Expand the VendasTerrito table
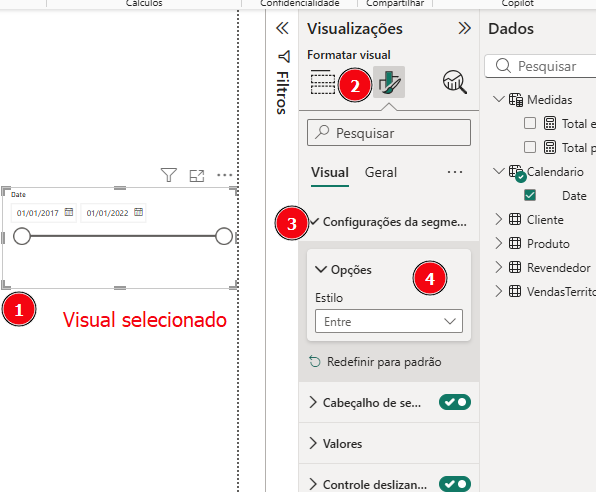The width and height of the screenshot is (596, 492). tap(499, 291)
